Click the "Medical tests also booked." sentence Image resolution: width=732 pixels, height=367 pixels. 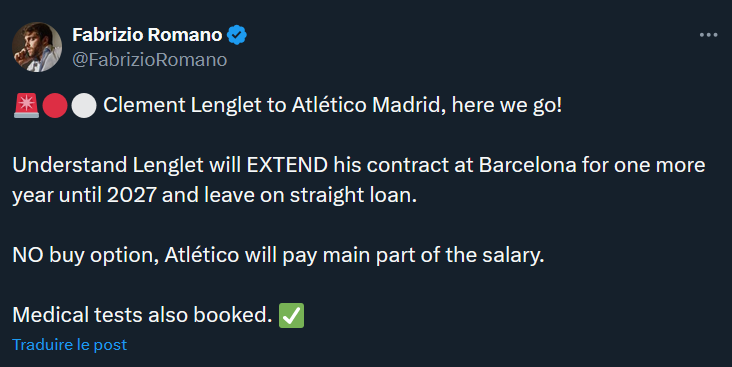pos(142,315)
